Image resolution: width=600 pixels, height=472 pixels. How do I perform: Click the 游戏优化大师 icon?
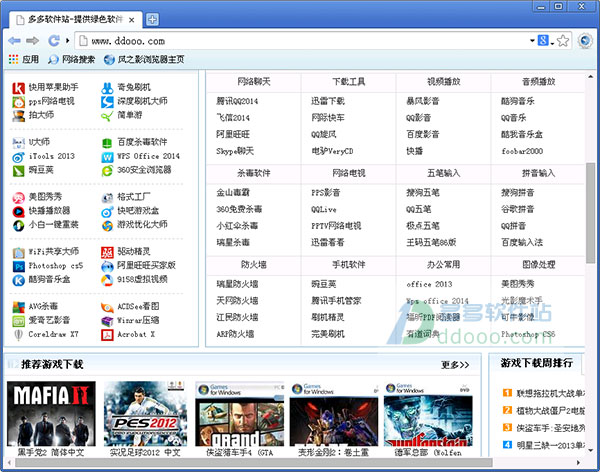tap(107, 225)
